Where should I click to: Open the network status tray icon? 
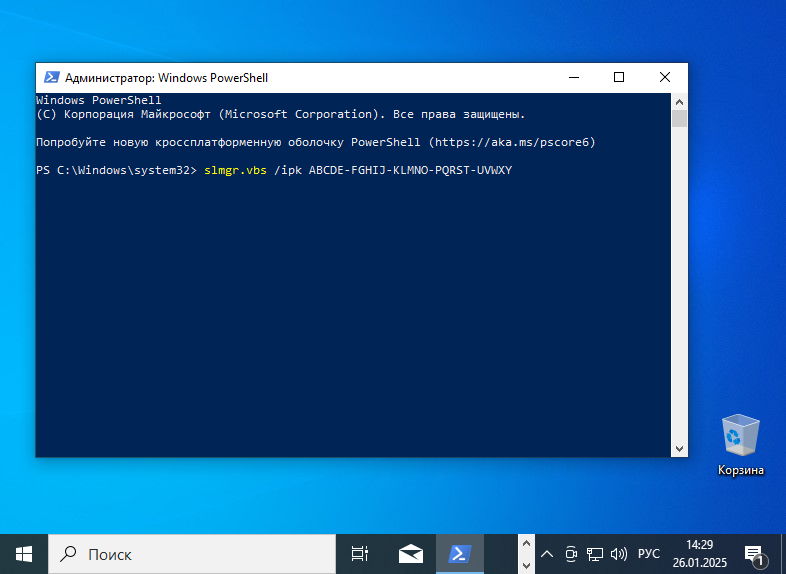[x=595, y=553]
